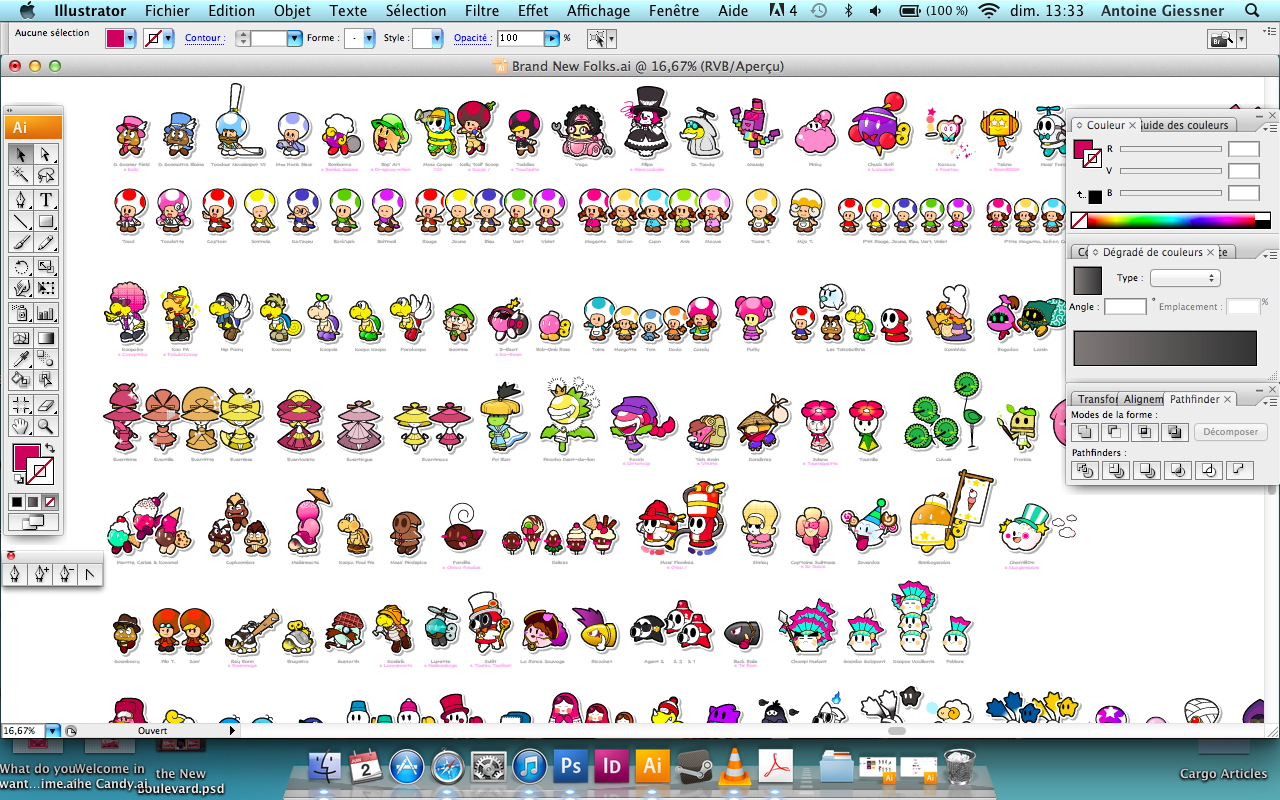Open Photoshop from the Dock
The width and height of the screenshot is (1280, 800).
click(x=571, y=766)
